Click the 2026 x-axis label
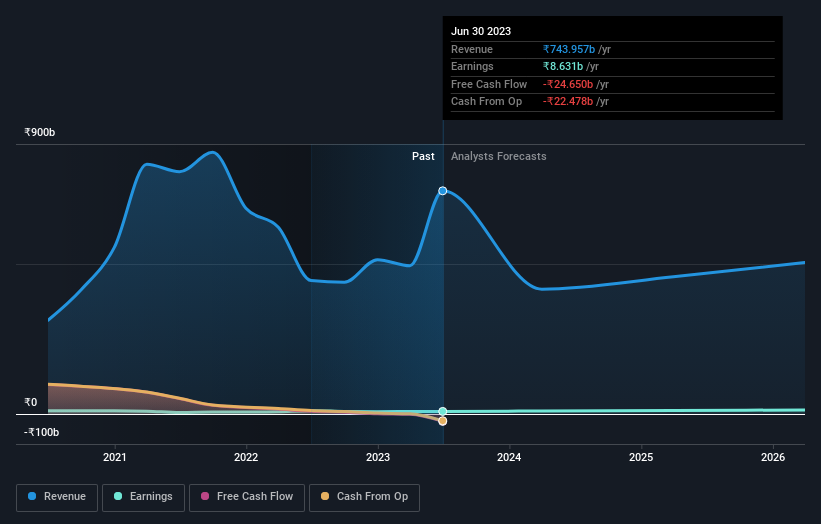This screenshot has width=821, height=524. pos(773,458)
